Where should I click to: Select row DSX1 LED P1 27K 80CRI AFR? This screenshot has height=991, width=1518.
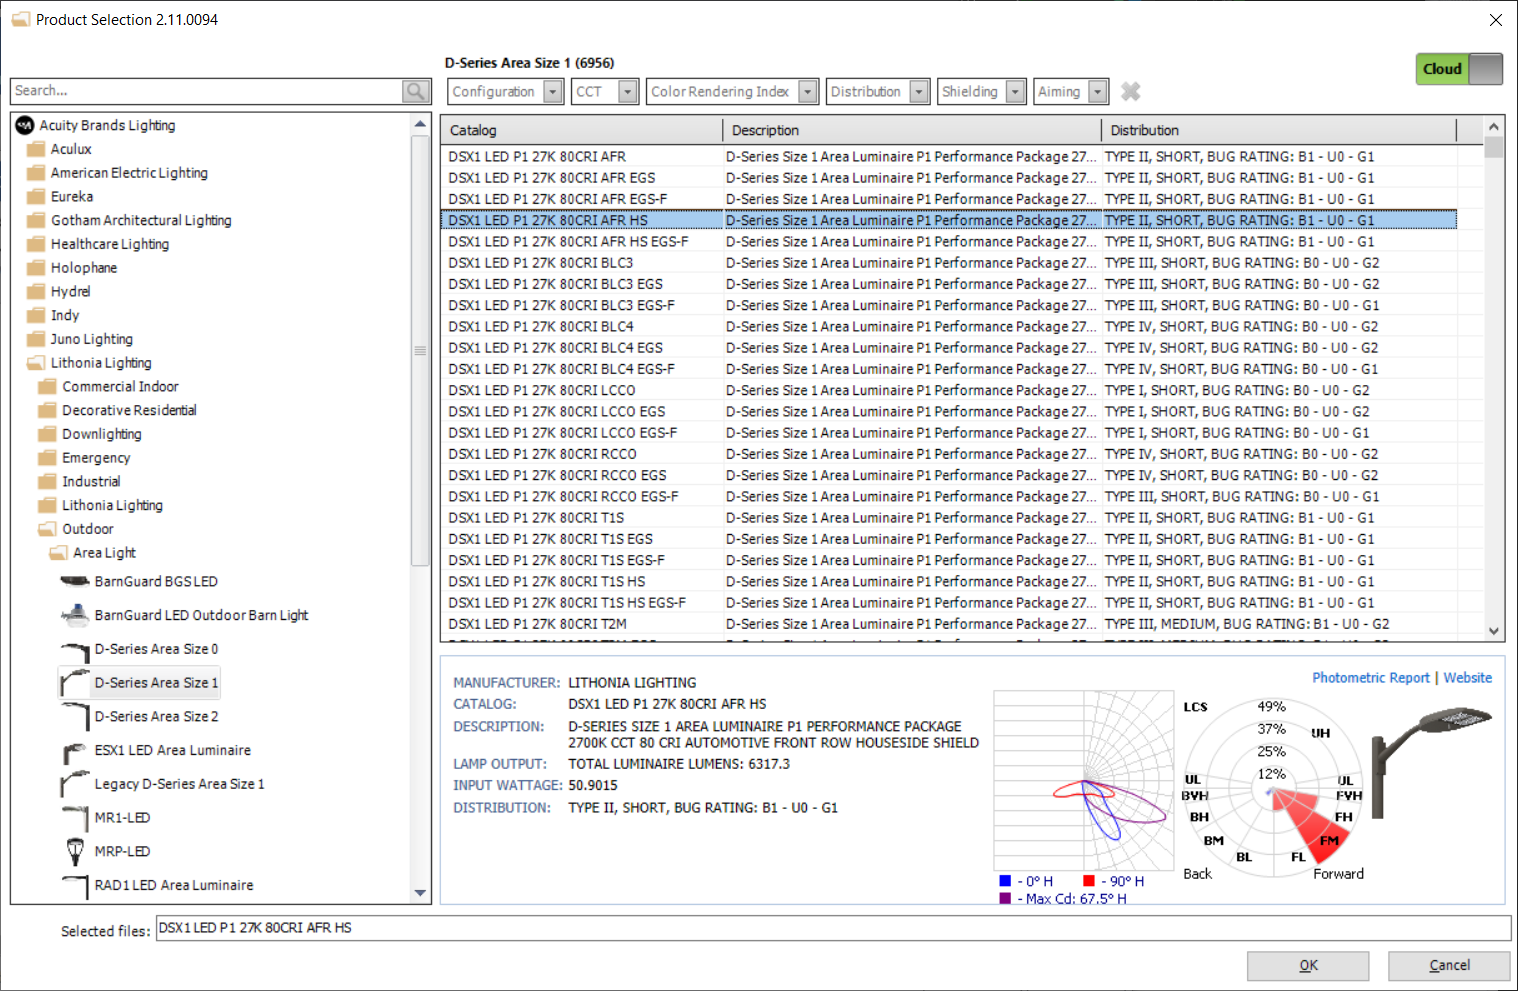pyautogui.click(x=948, y=157)
